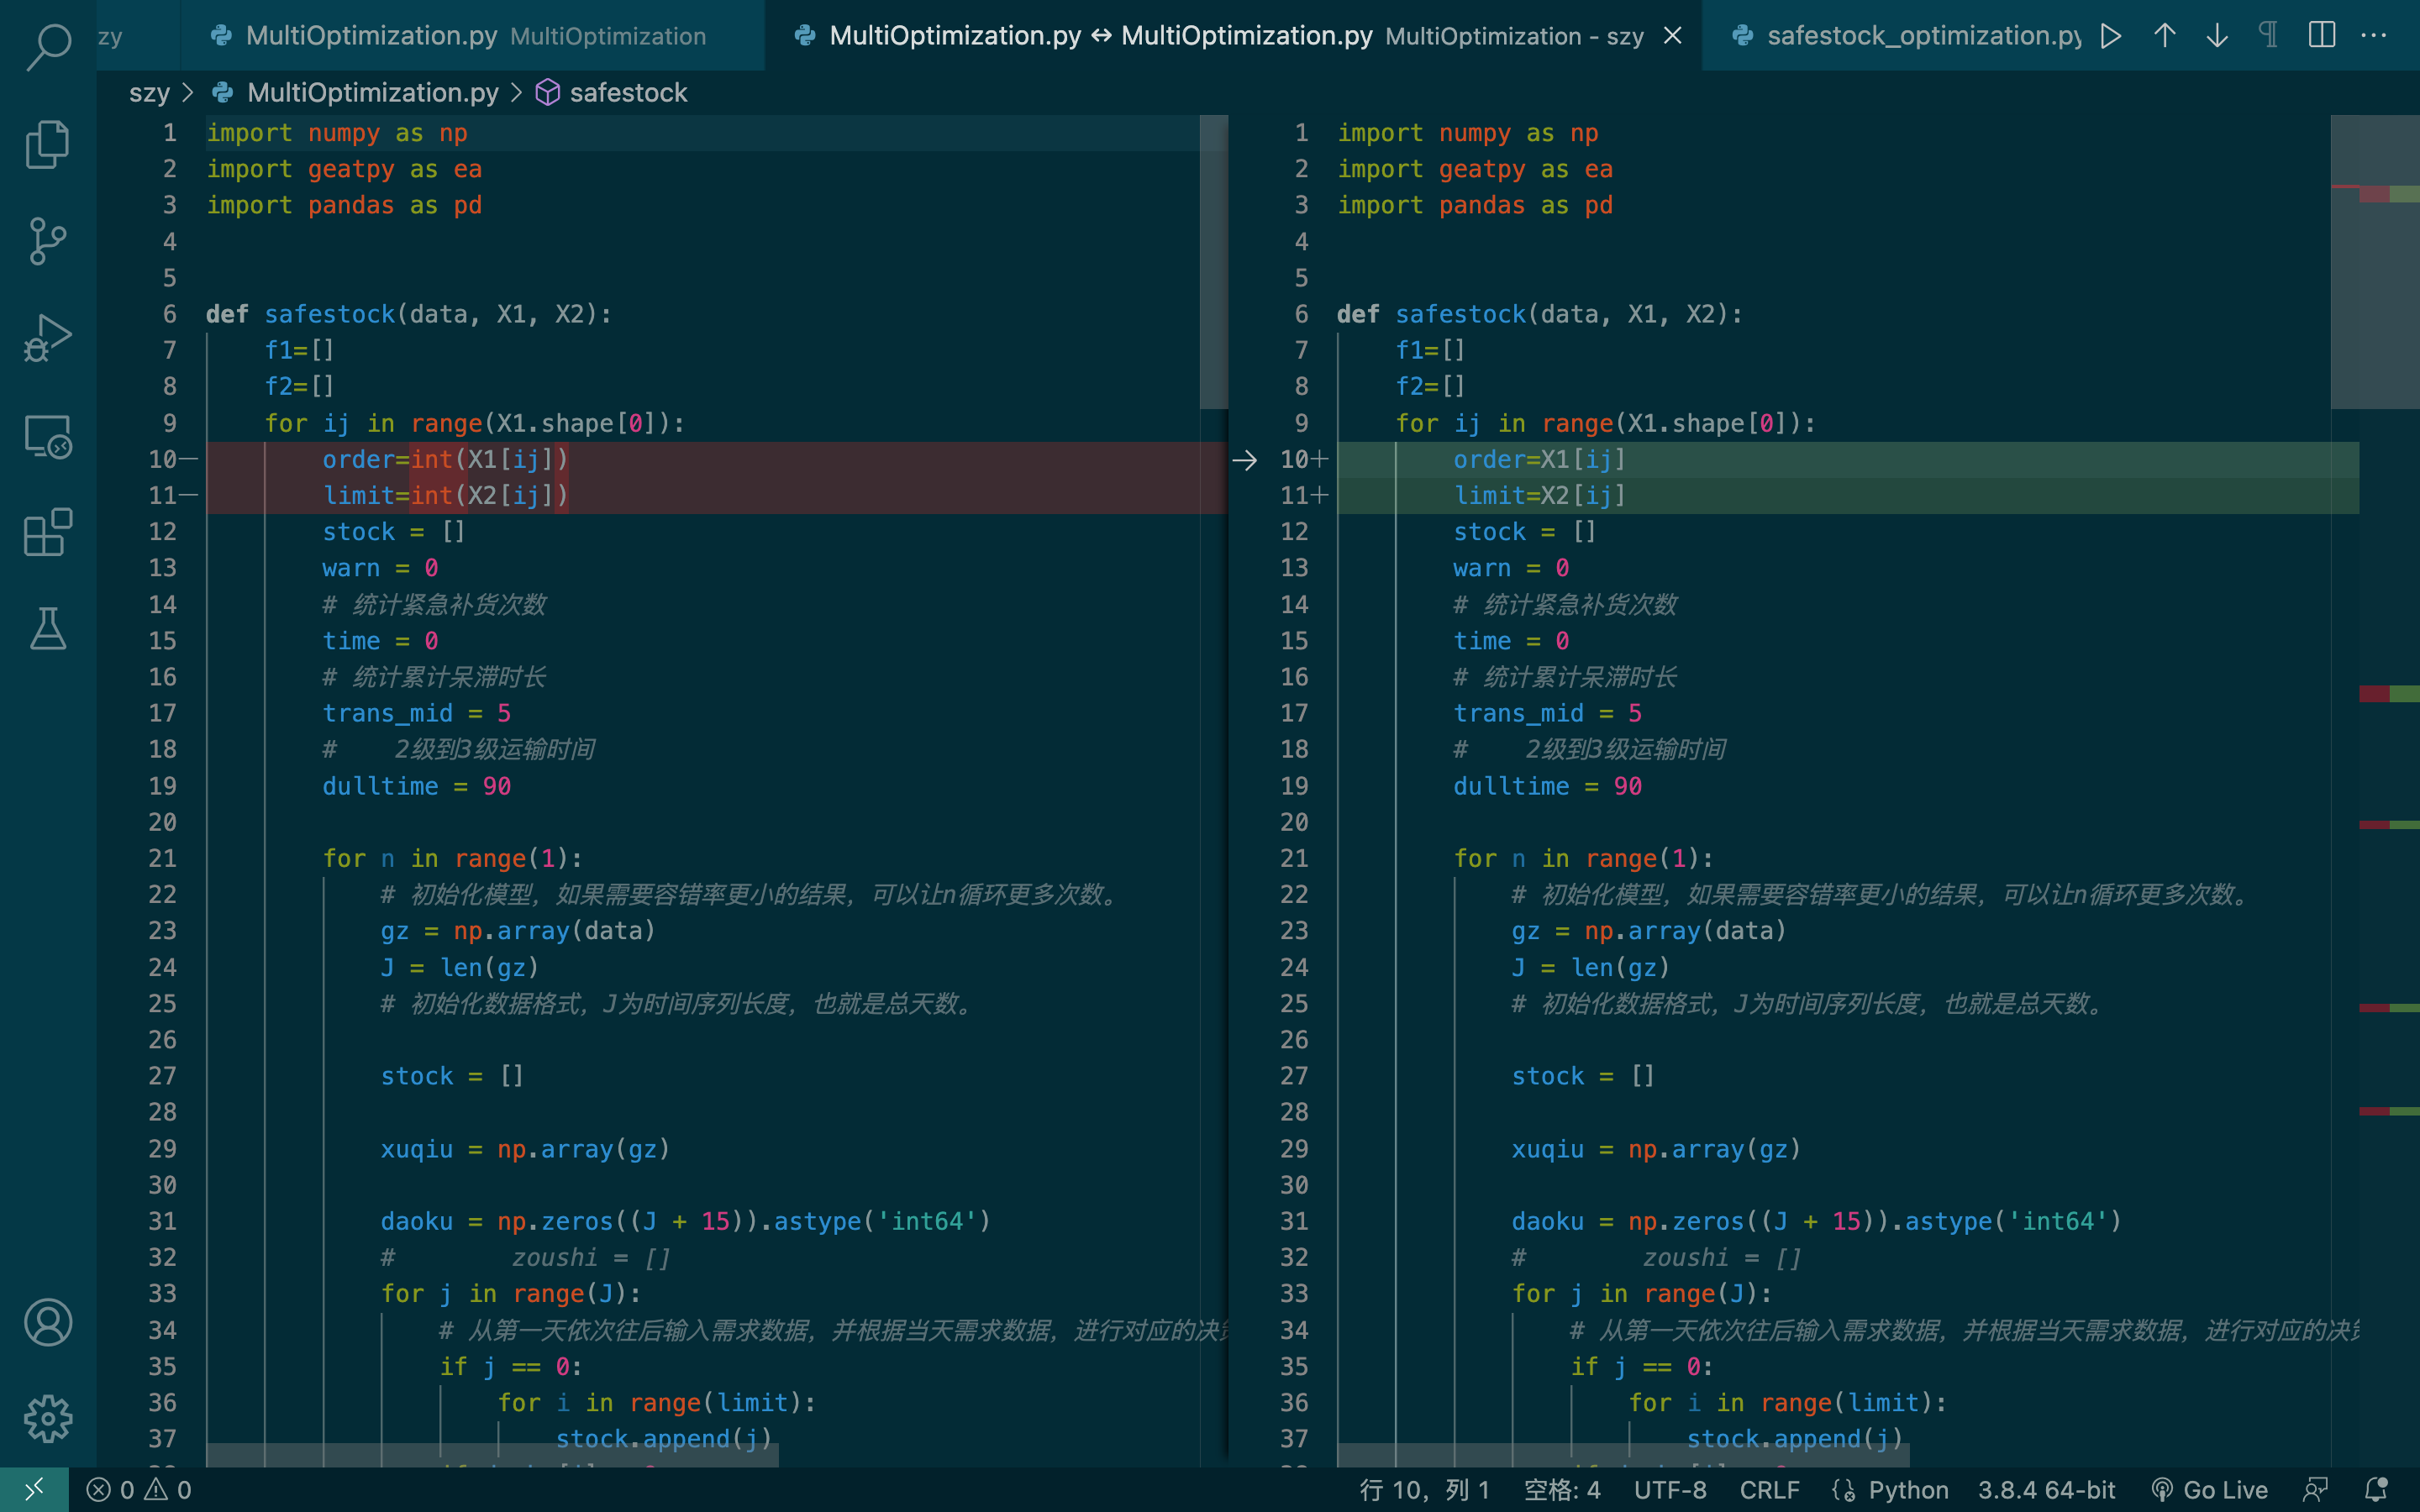This screenshot has width=2420, height=1512.
Task: Open Run and Debug view
Action: point(48,338)
